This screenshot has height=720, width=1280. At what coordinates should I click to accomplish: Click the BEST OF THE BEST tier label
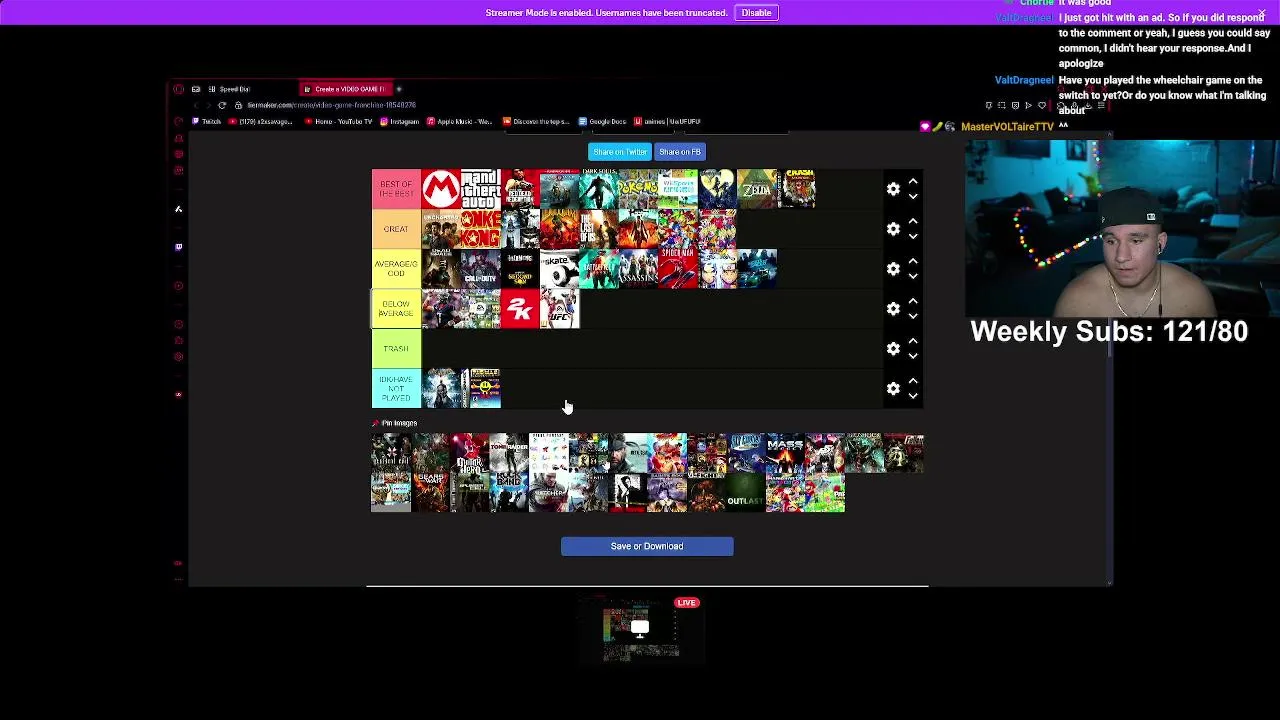396,189
